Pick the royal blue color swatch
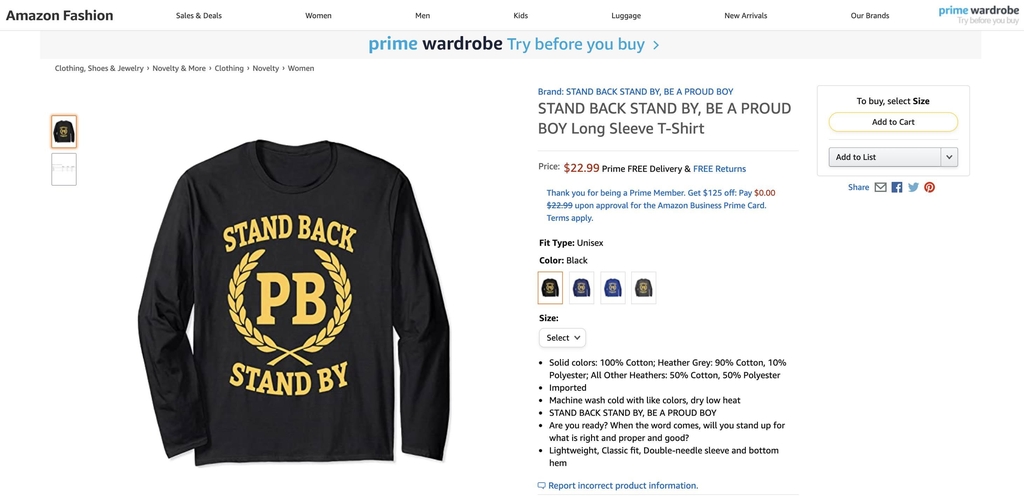Viewport: 1024px width, 503px height. click(x=612, y=288)
